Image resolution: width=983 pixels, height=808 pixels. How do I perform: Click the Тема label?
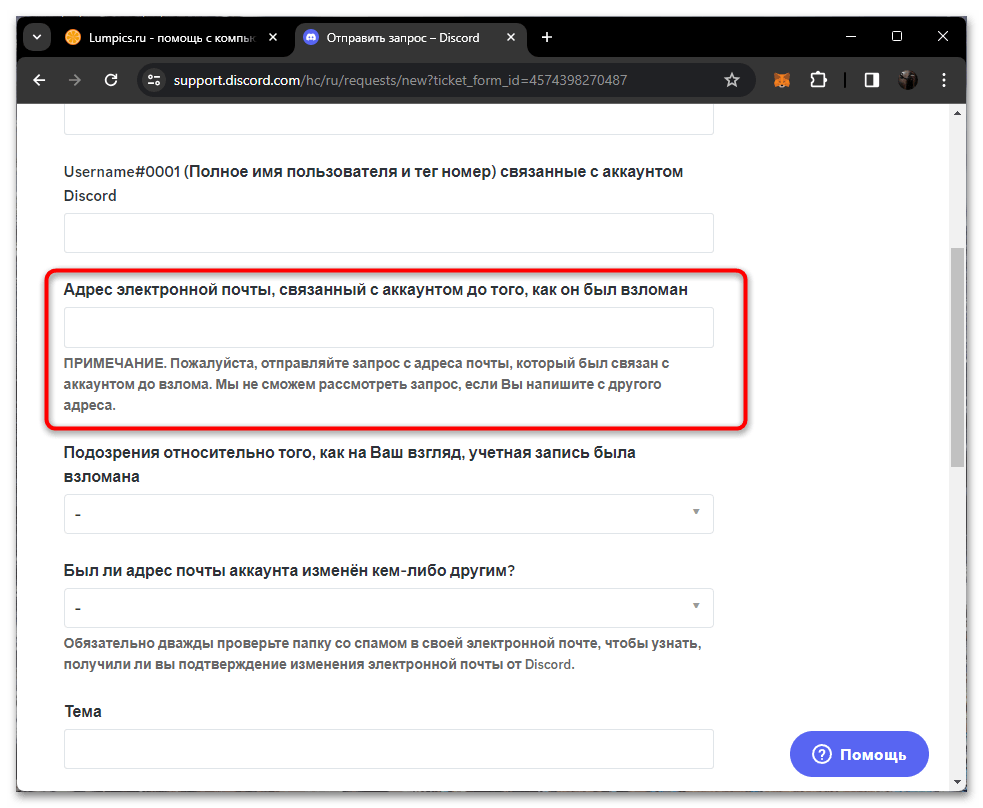[x=83, y=711]
